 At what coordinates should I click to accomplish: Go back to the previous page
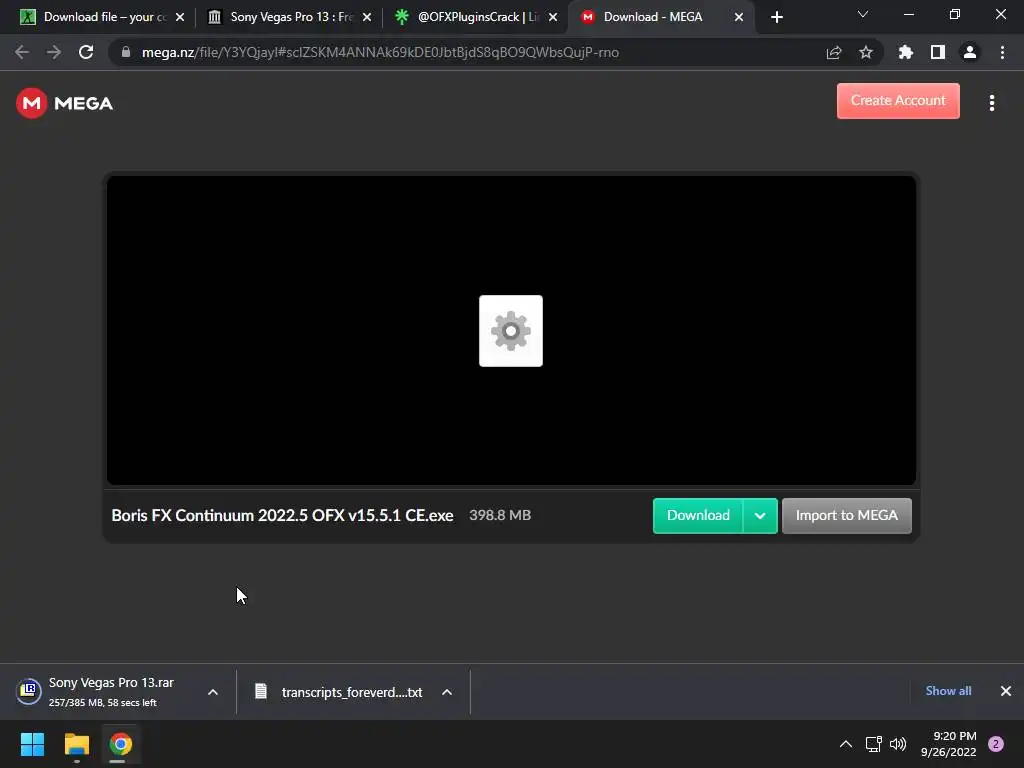pos(22,52)
